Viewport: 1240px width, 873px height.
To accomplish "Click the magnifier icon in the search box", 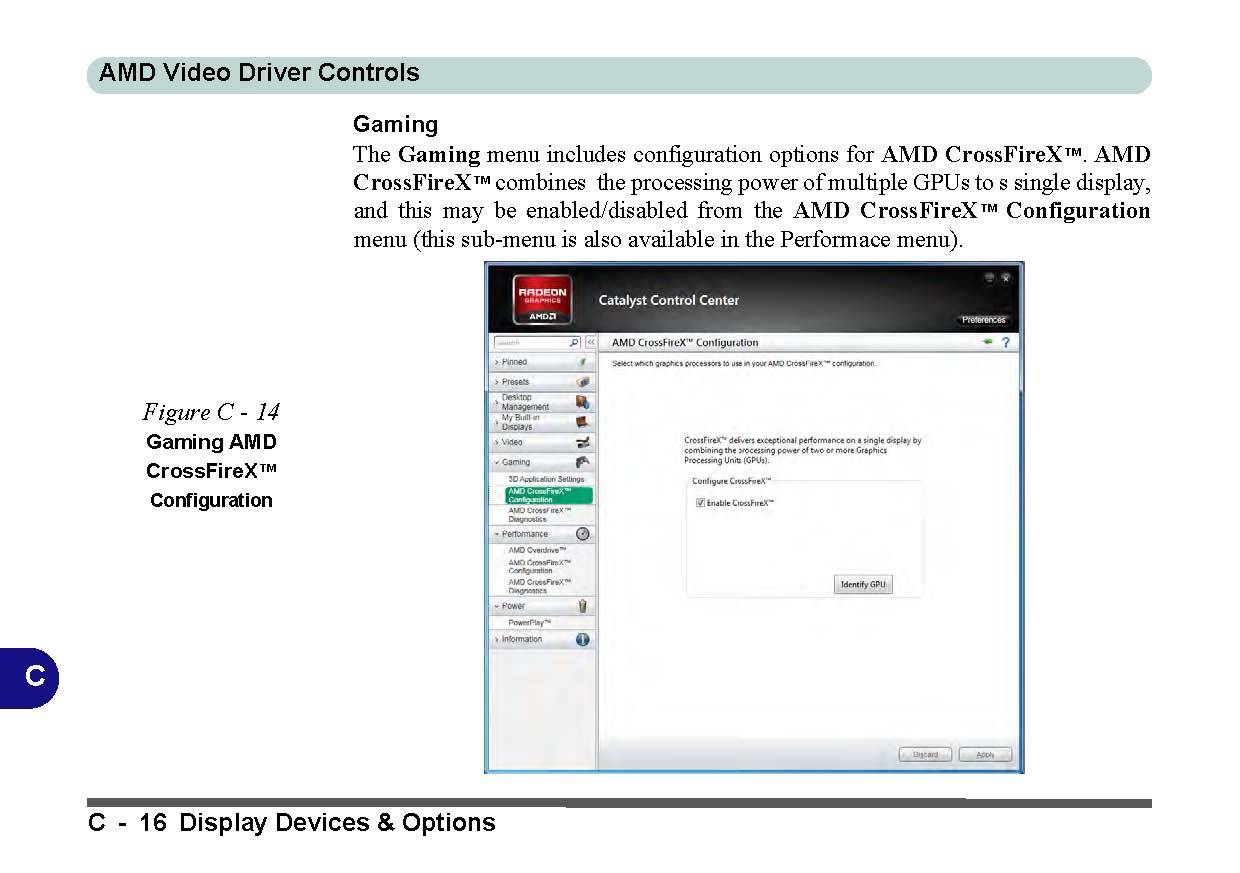I will tap(574, 342).
